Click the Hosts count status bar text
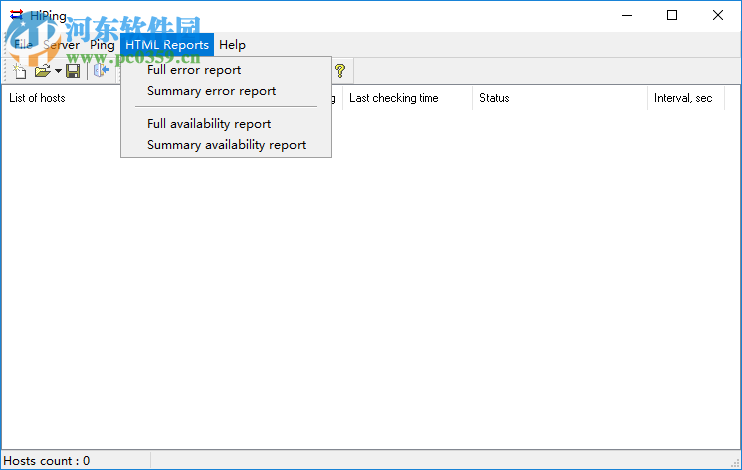The height and width of the screenshot is (470, 742). 46,461
